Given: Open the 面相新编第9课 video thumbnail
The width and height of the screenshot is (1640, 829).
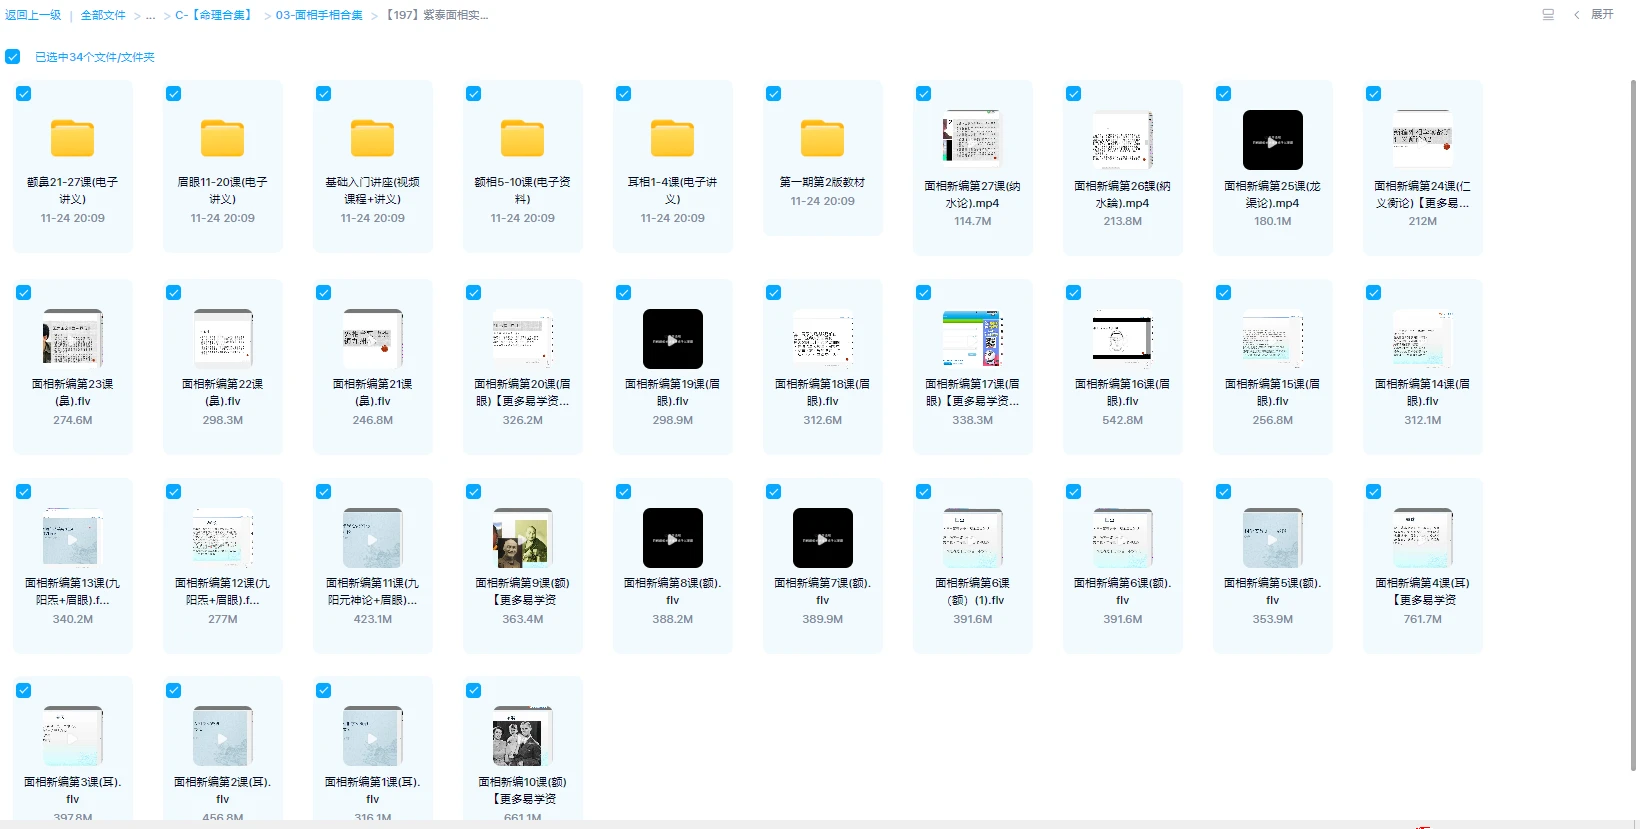Looking at the screenshot, I should click(x=522, y=538).
